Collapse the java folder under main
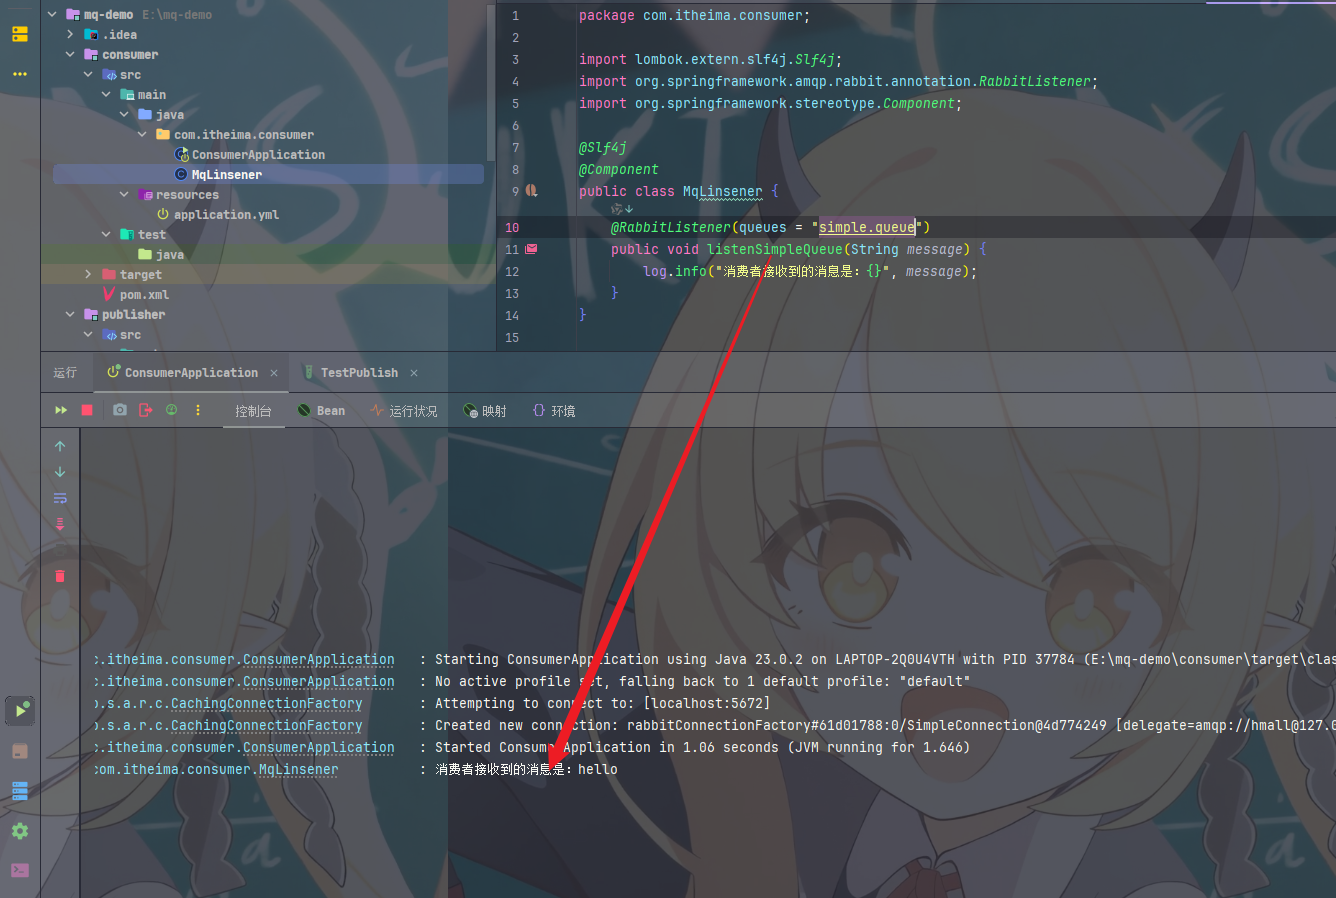 click(x=124, y=115)
